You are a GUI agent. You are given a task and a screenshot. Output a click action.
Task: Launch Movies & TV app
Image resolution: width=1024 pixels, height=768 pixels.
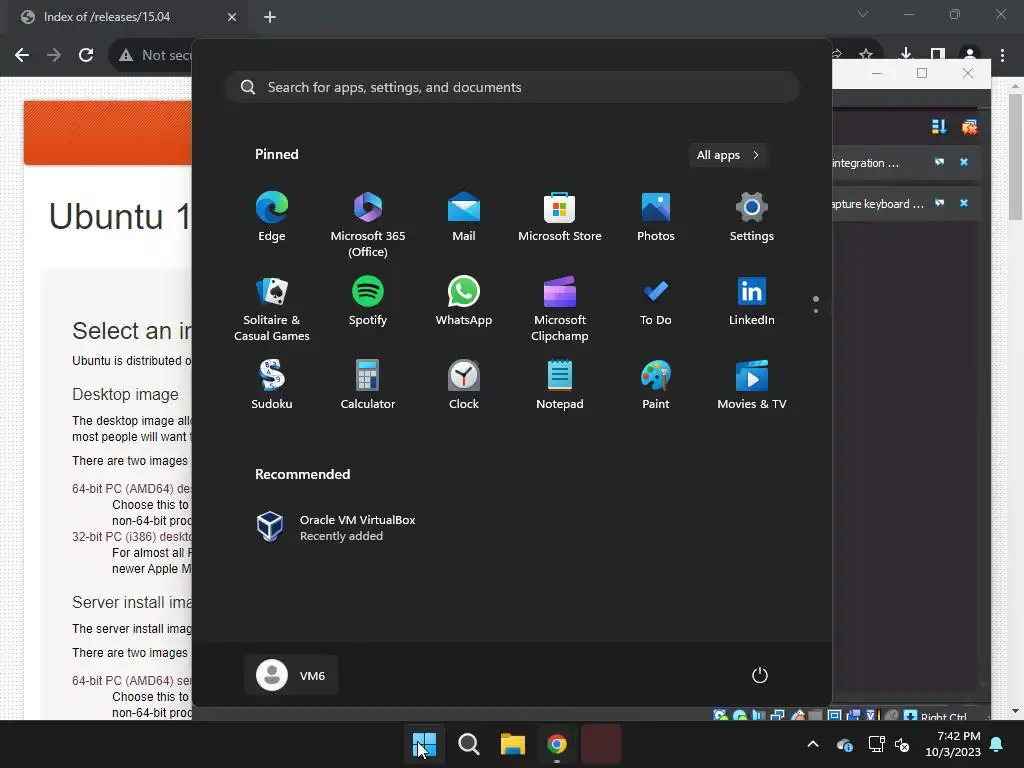(752, 385)
